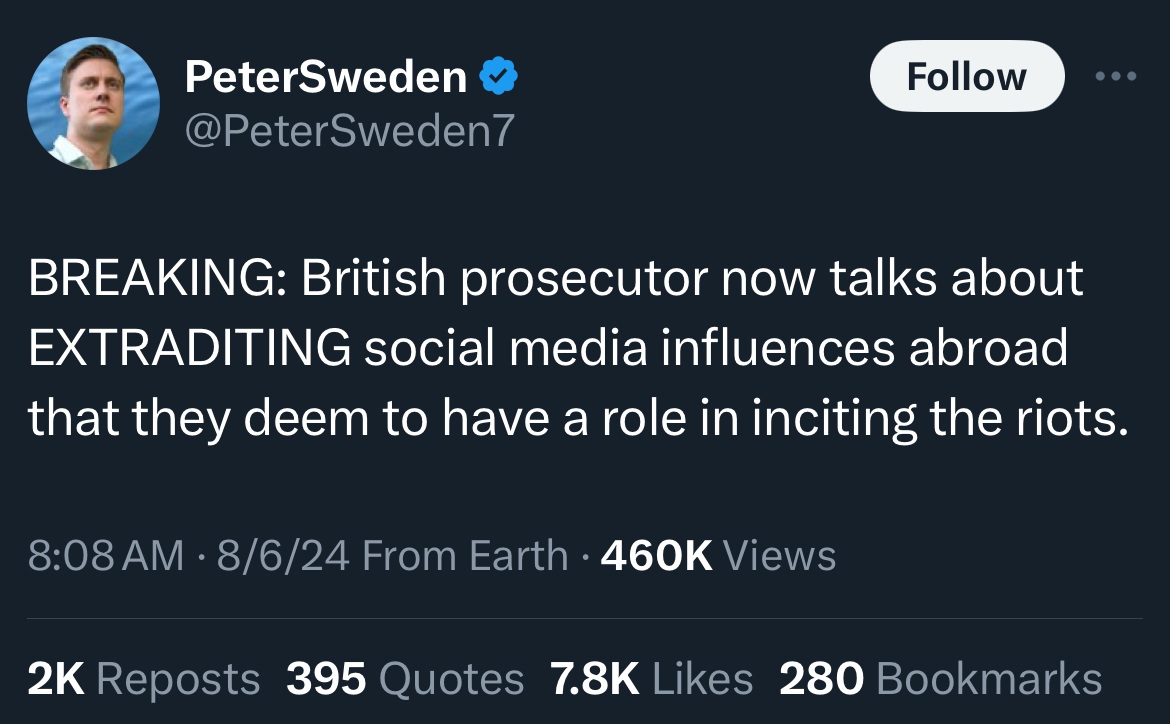This screenshot has width=1170, height=724.
Task: Click the 8:08 AM timestamp
Action: [106, 555]
